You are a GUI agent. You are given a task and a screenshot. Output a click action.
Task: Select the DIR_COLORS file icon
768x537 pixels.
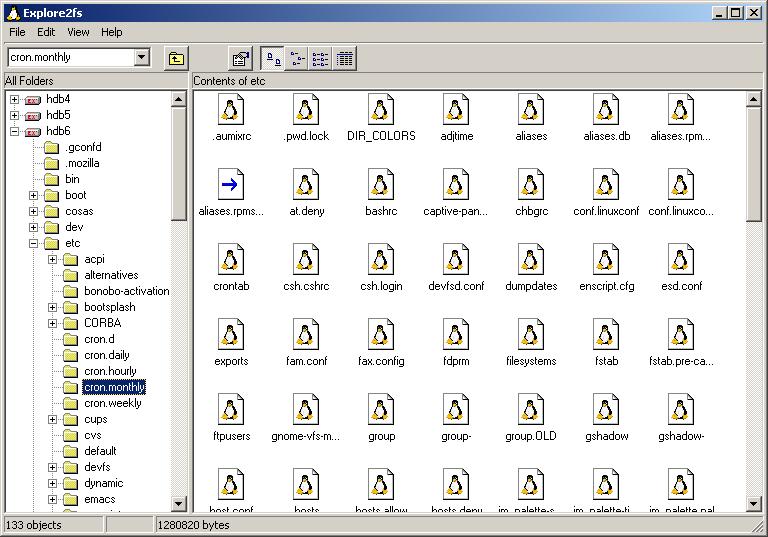(381, 109)
